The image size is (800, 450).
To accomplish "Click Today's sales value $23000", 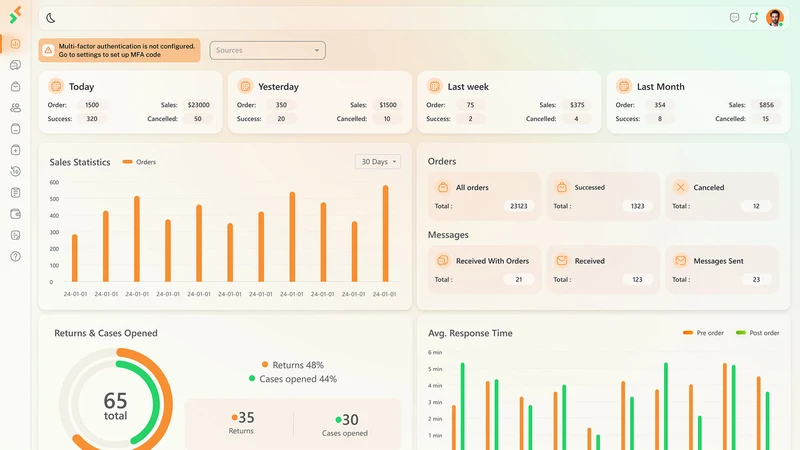I will (x=198, y=105).
